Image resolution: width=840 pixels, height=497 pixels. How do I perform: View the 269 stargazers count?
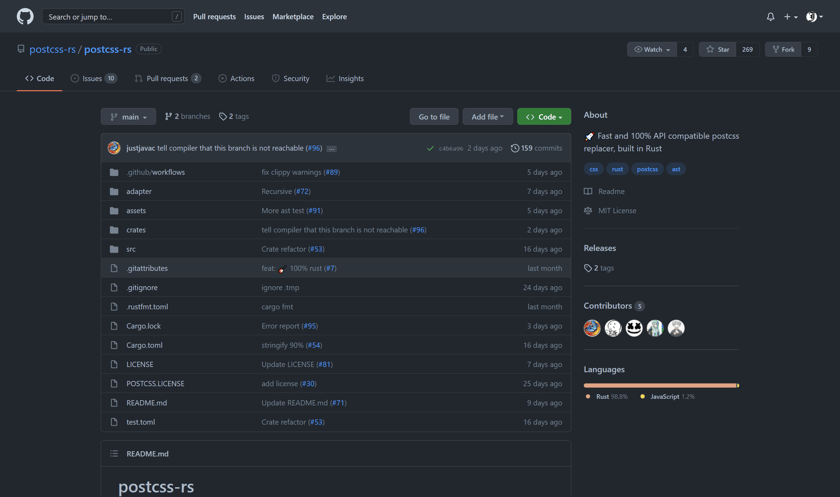pos(747,49)
